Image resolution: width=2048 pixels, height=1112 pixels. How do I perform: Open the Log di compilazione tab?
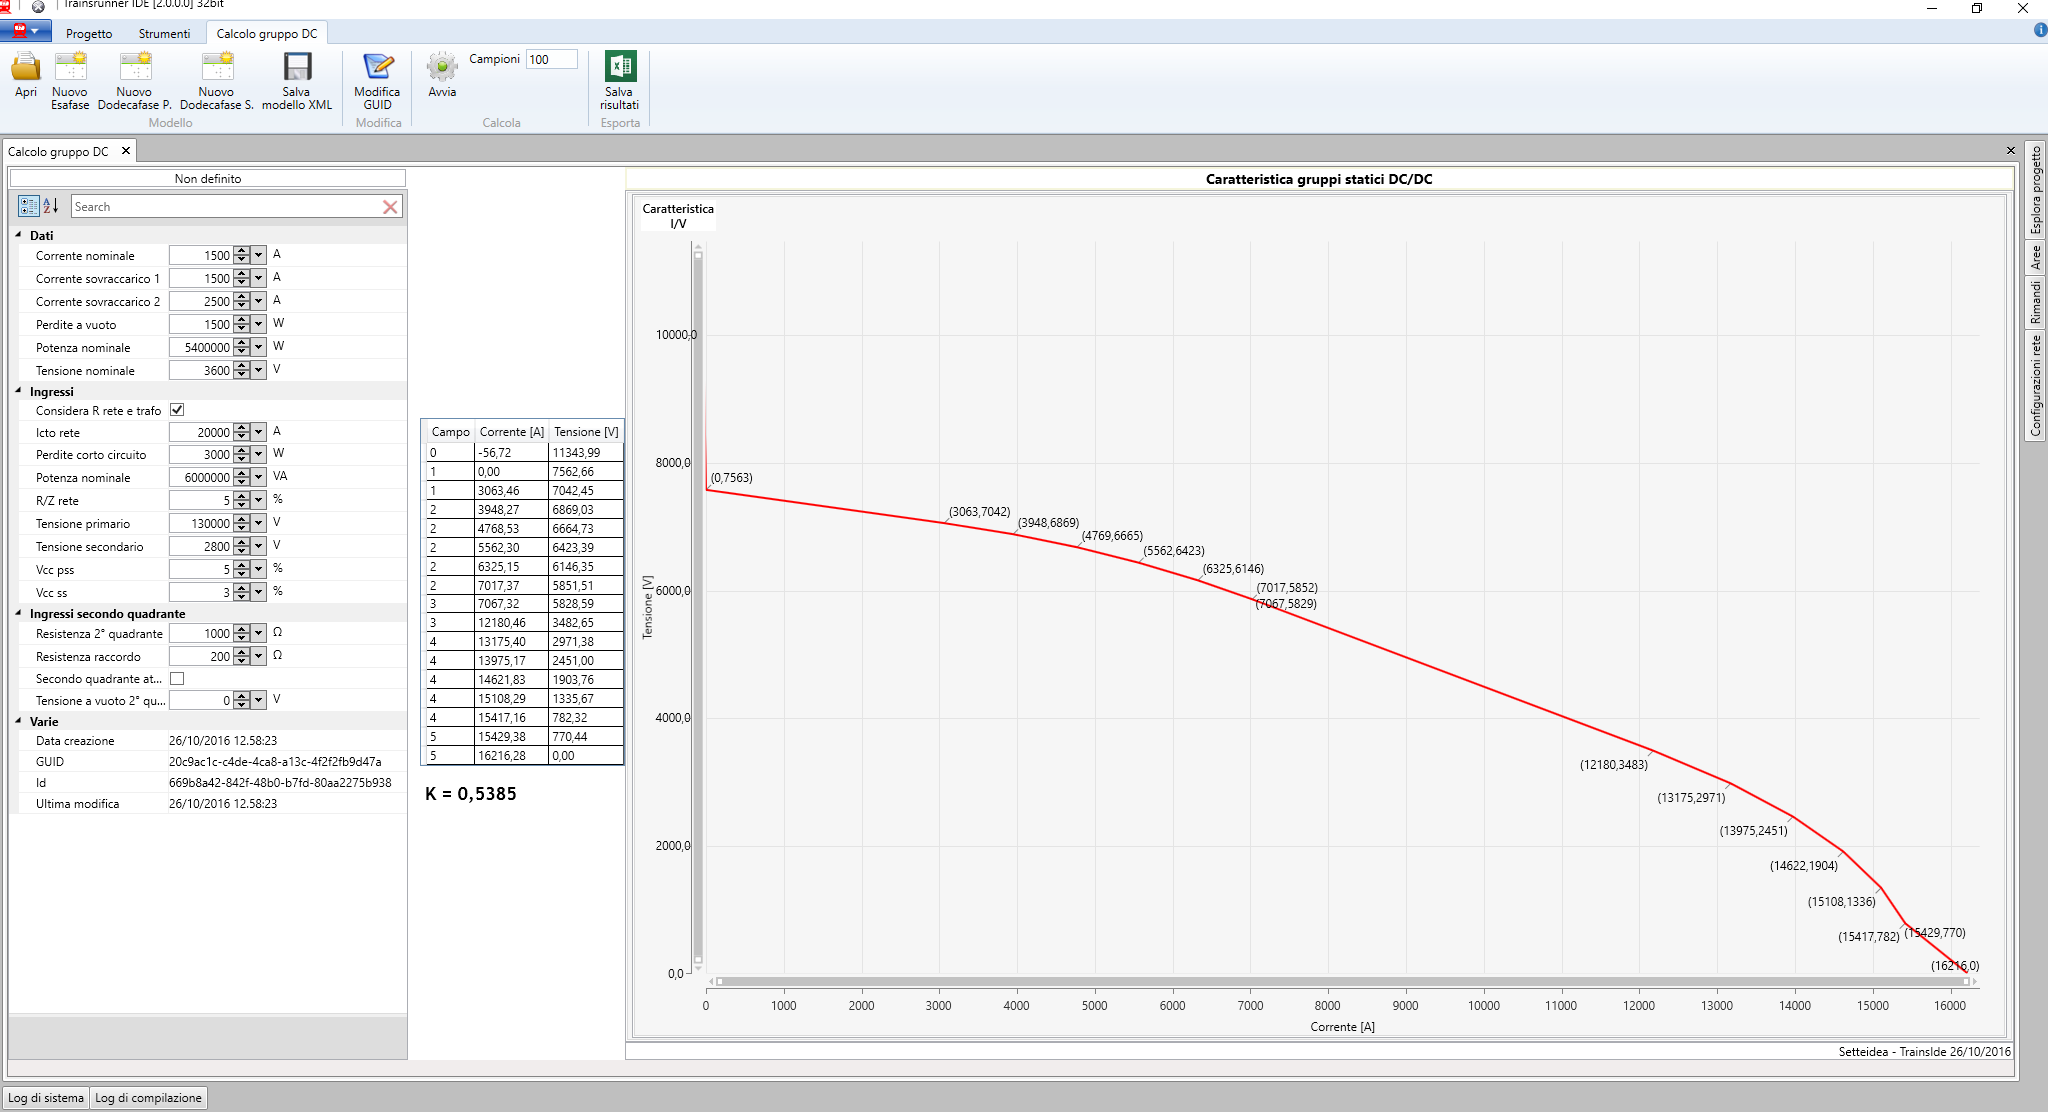click(x=148, y=1098)
